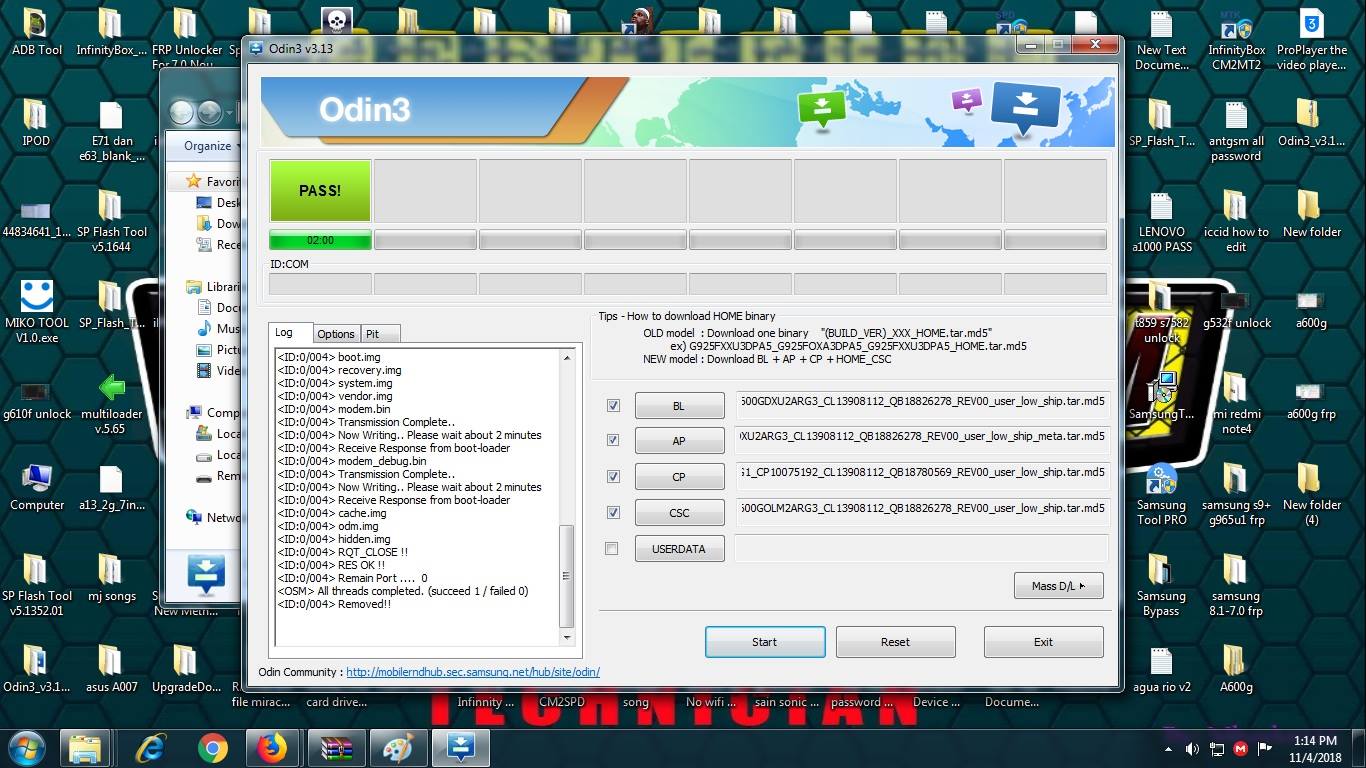1366x768 pixels.
Task: Open Internet Explorer from the taskbar
Action: coord(151,747)
